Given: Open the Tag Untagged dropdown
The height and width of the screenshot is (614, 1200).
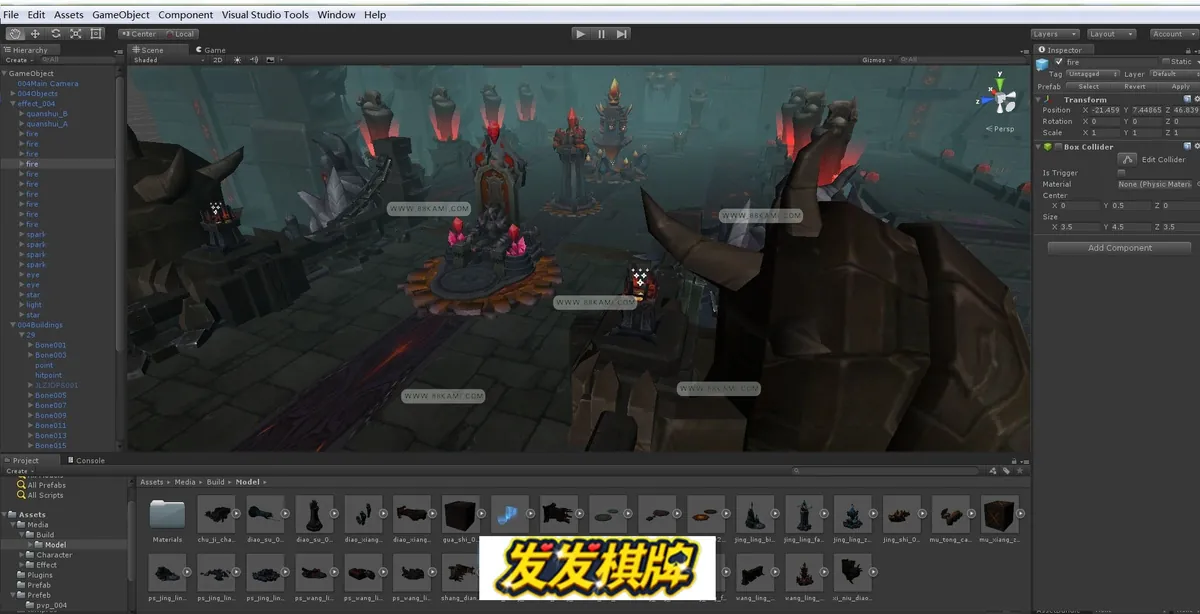Looking at the screenshot, I should 1091,74.
